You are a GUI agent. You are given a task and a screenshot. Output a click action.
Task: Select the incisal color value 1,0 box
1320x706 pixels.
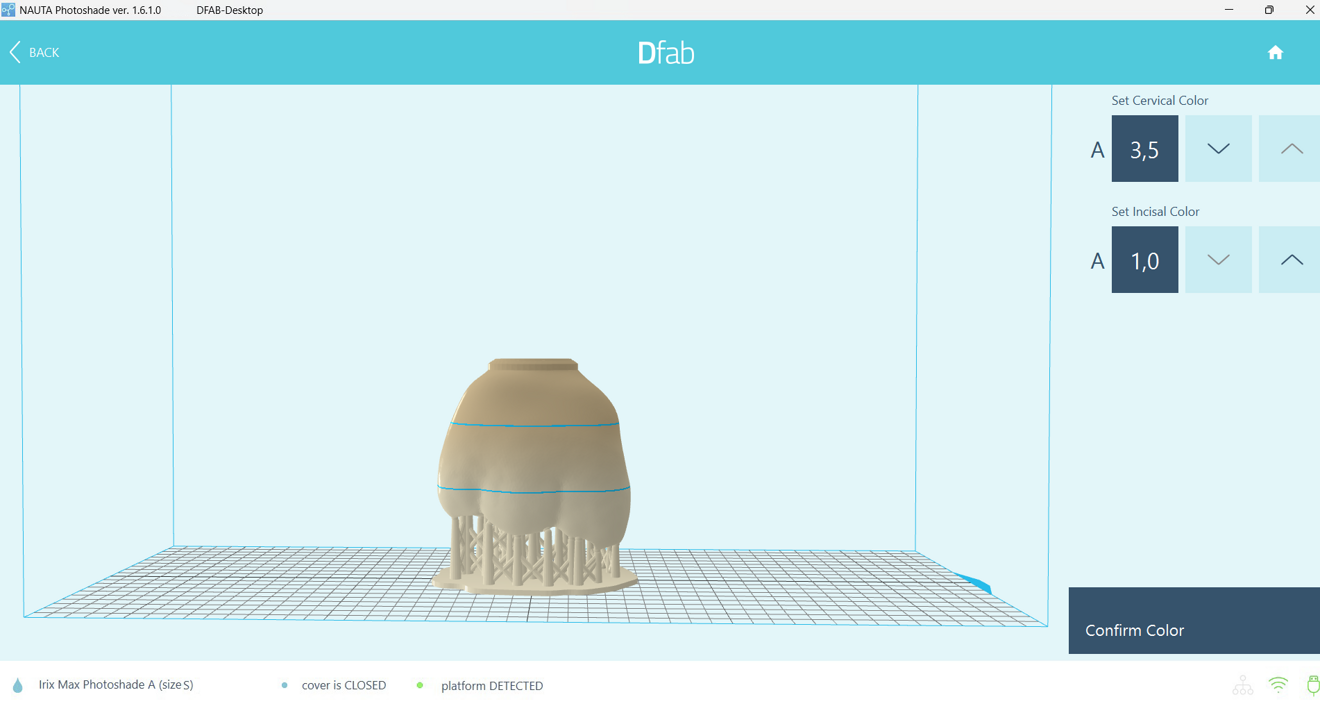click(1144, 260)
